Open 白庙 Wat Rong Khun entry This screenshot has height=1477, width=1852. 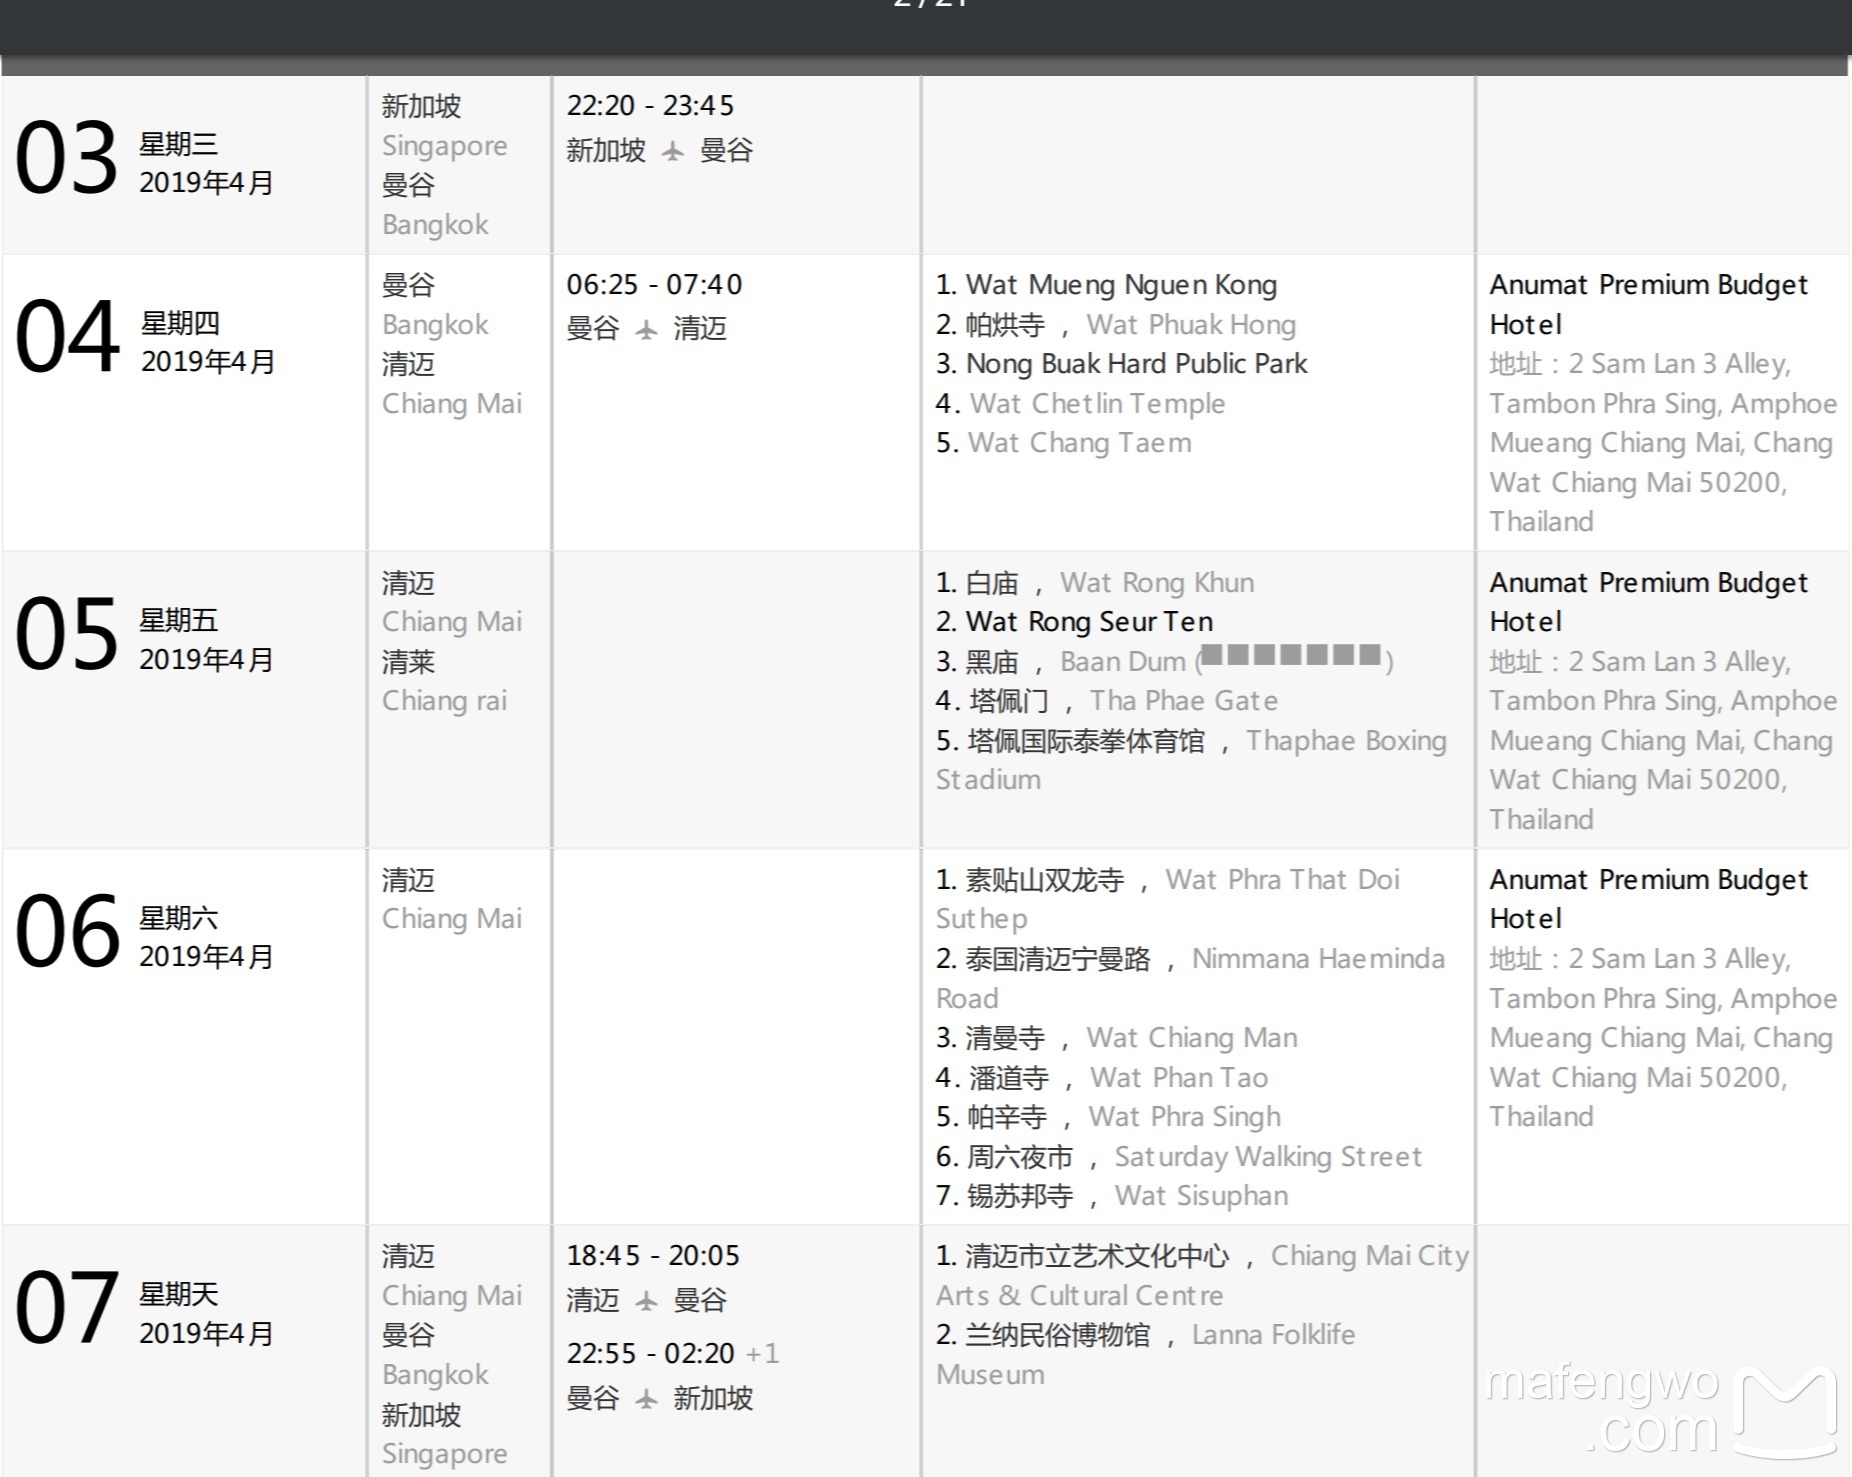pyautogui.click(x=1095, y=583)
